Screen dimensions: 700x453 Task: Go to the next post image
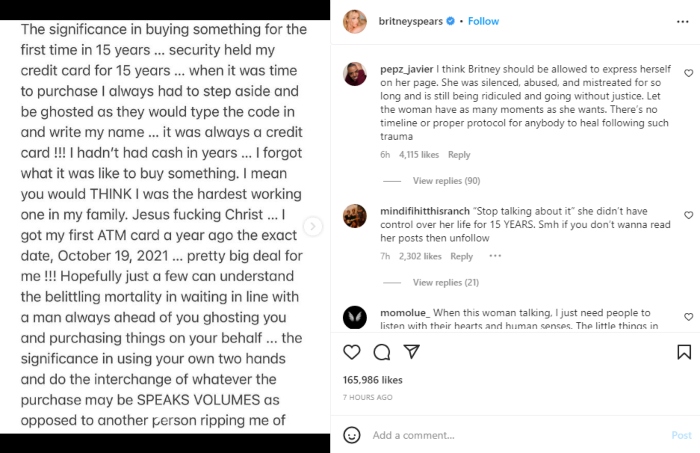point(313,227)
